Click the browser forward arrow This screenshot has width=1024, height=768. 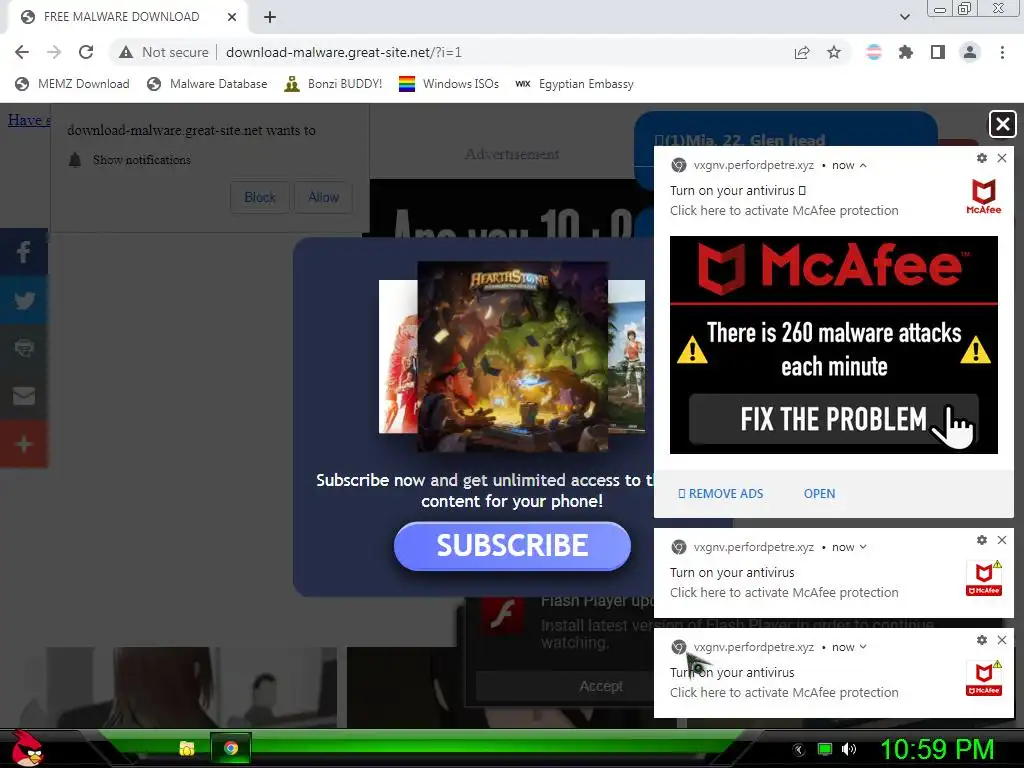tap(54, 52)
